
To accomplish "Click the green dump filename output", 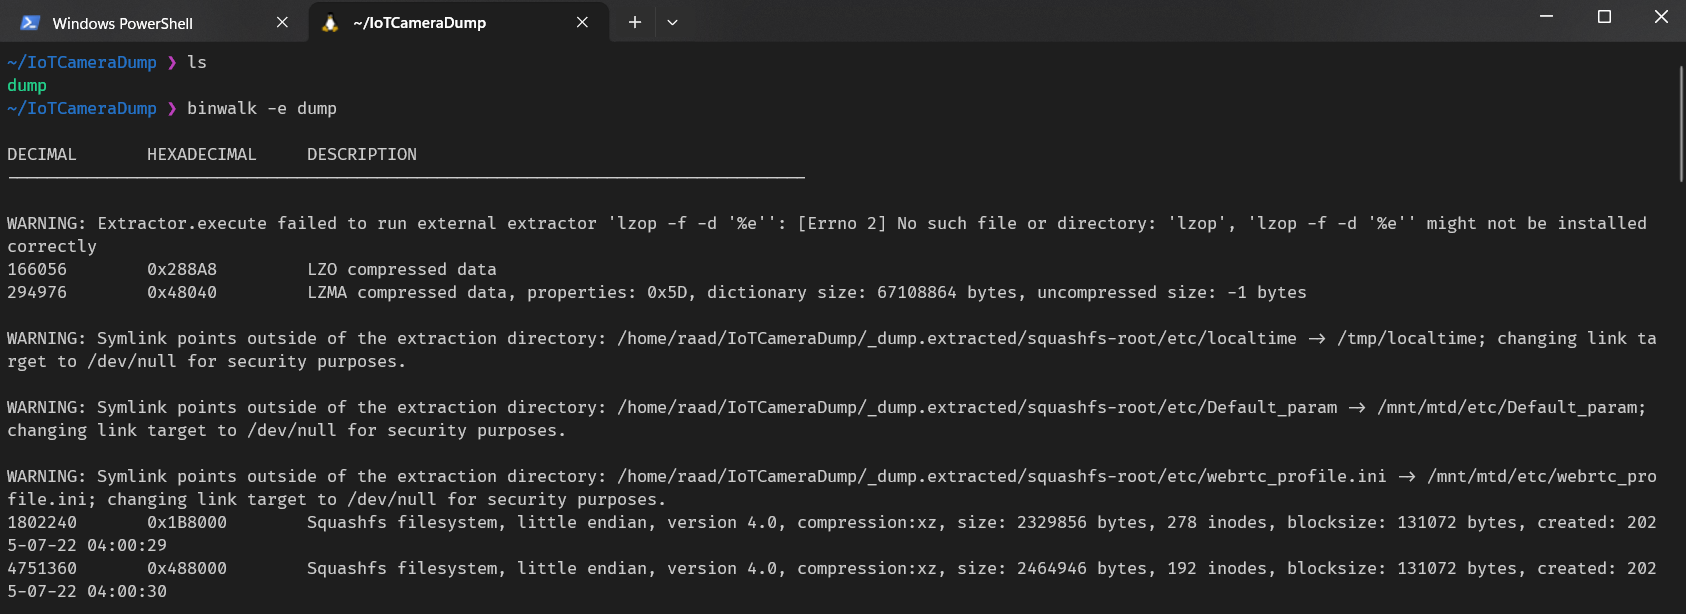I will pyautogui.click(x=27, y=86).
